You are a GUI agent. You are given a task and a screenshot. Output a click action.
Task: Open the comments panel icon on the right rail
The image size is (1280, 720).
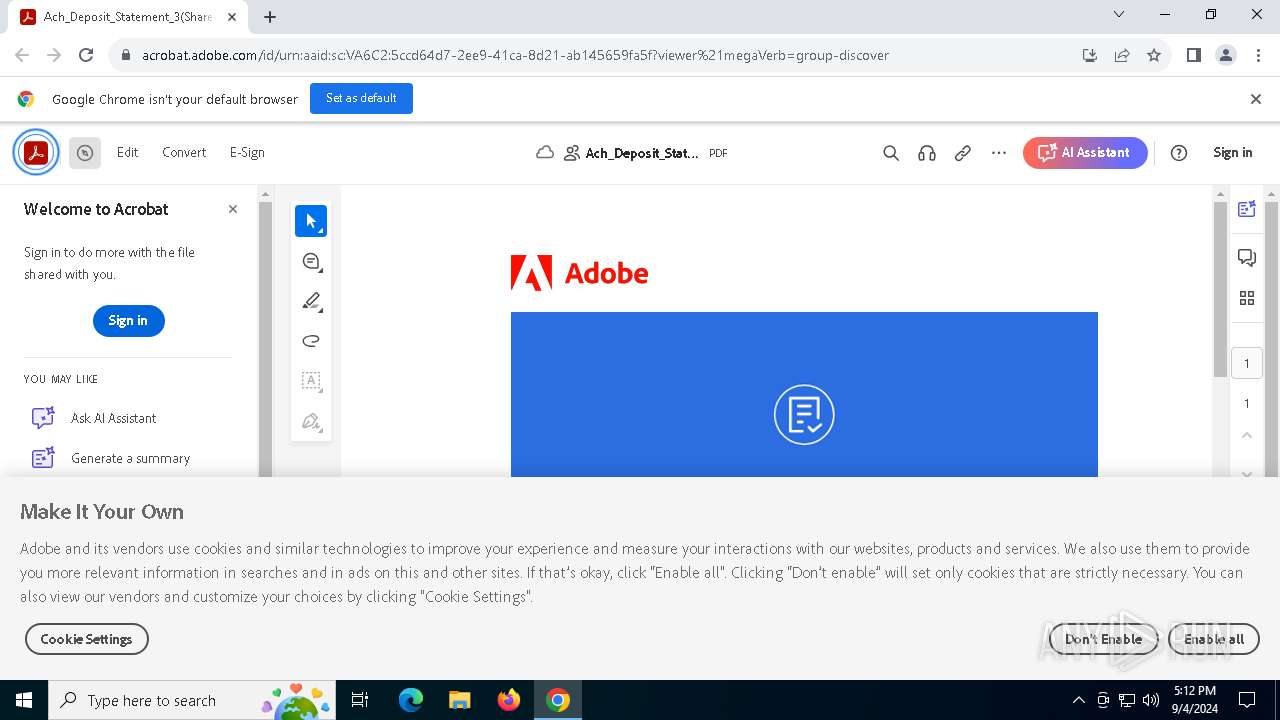[x=1247, y=258]
